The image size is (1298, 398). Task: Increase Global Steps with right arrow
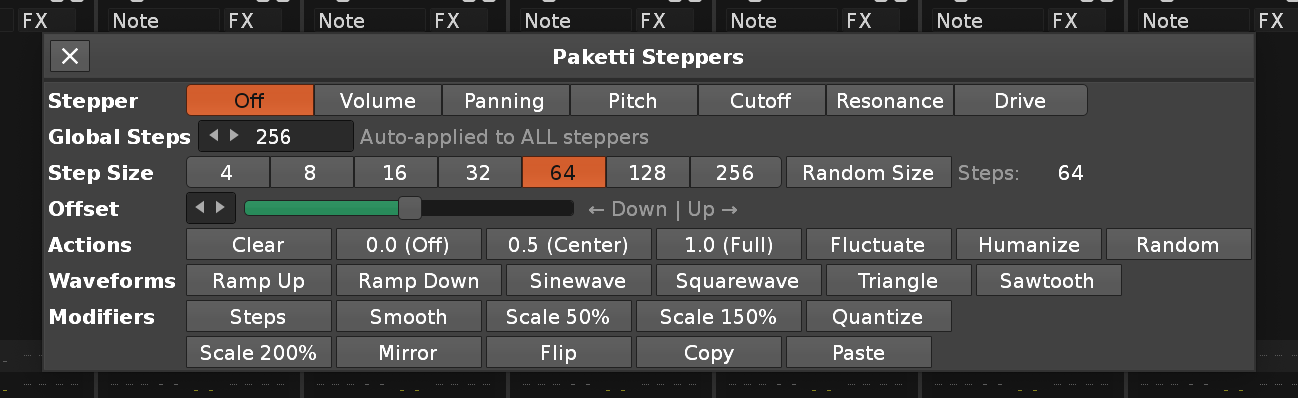[235, 135]
